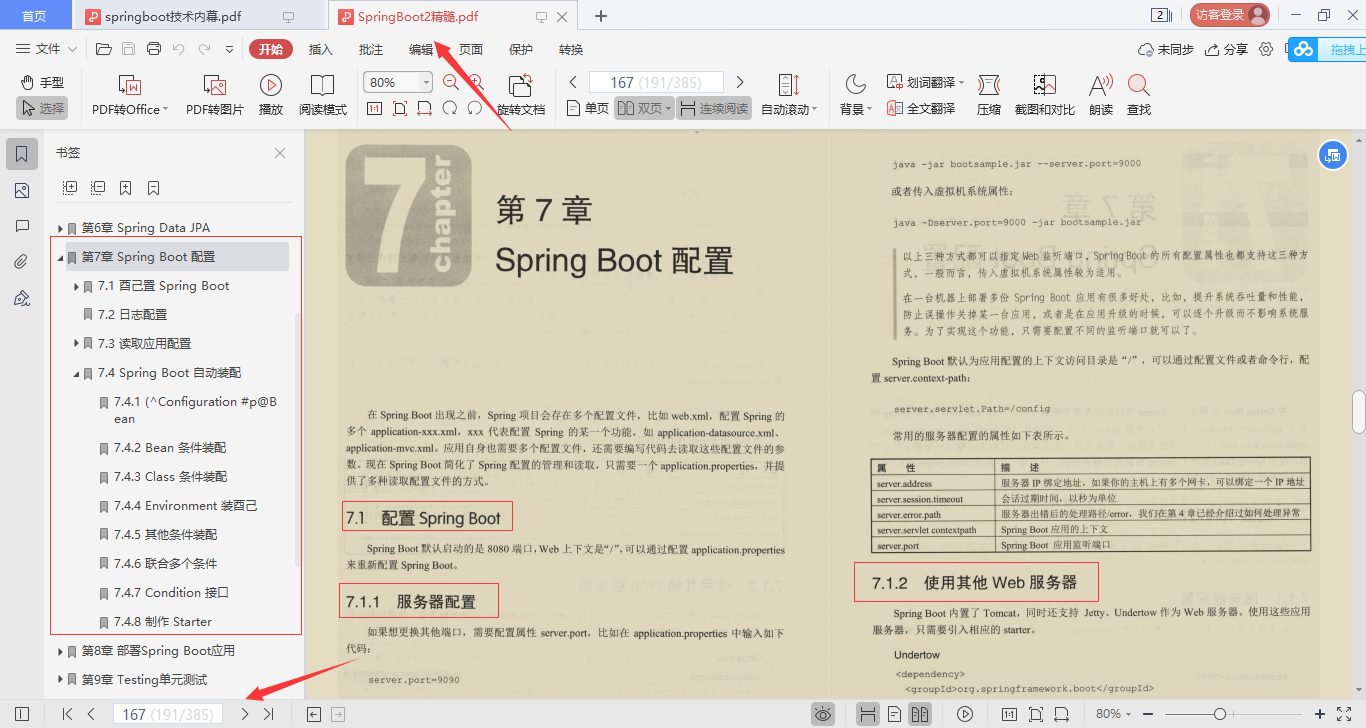
Task: Jump to last page button in status bar
Action: [x=269, y=714]
